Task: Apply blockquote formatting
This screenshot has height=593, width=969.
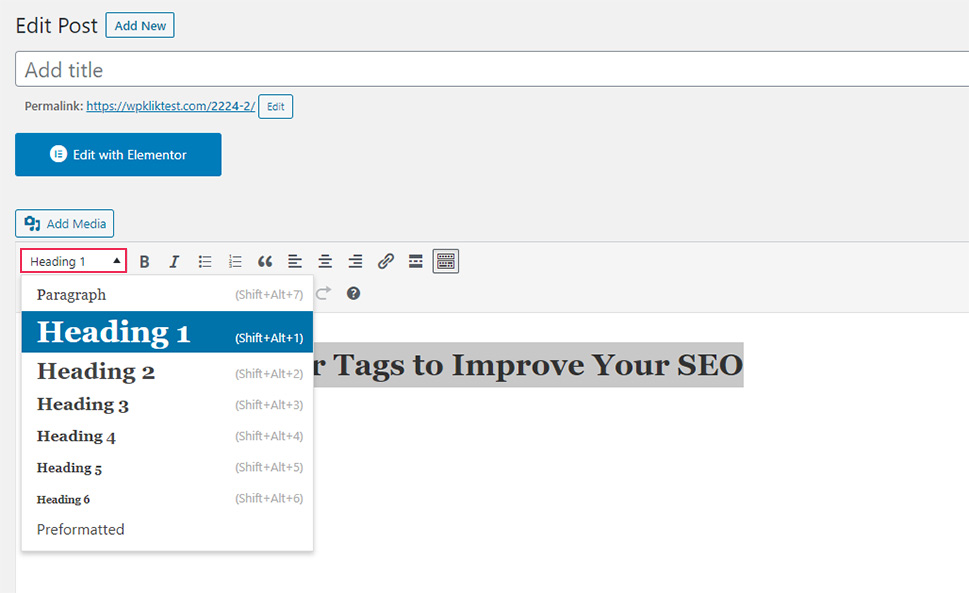Action: tap(265, 261)
